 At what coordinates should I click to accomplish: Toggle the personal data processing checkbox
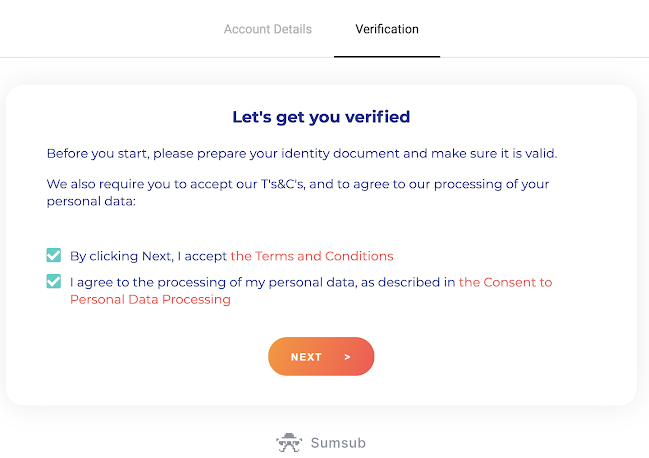[54, 282]
